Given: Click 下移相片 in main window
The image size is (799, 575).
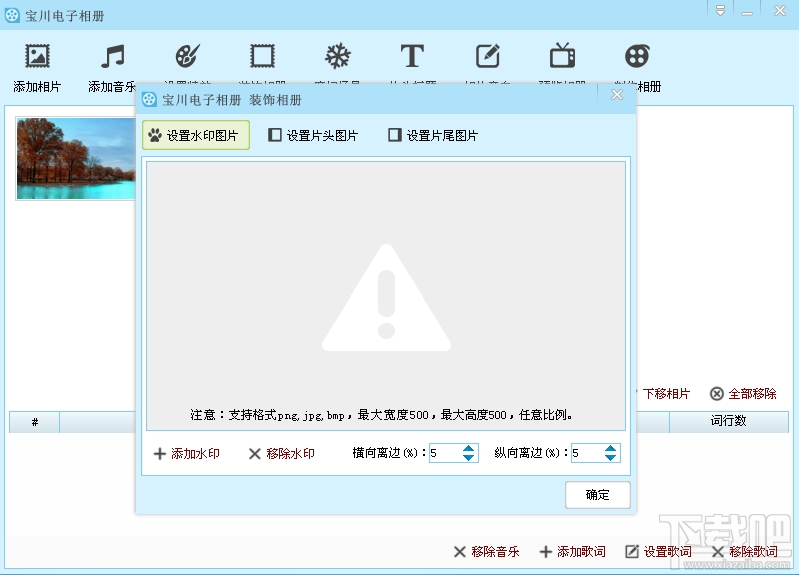Looking at the screenshot, I should tap(665, 394).
